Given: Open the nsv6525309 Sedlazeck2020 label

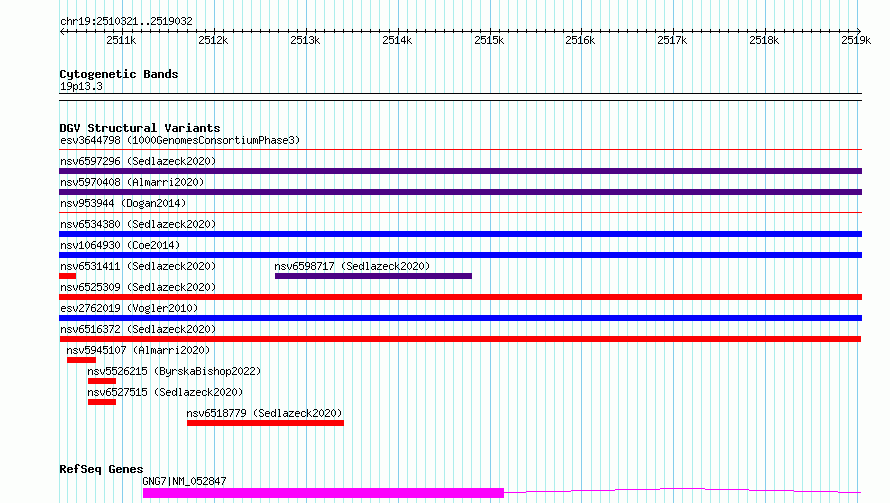Looking at the screenshot, I should coord(138,287).
